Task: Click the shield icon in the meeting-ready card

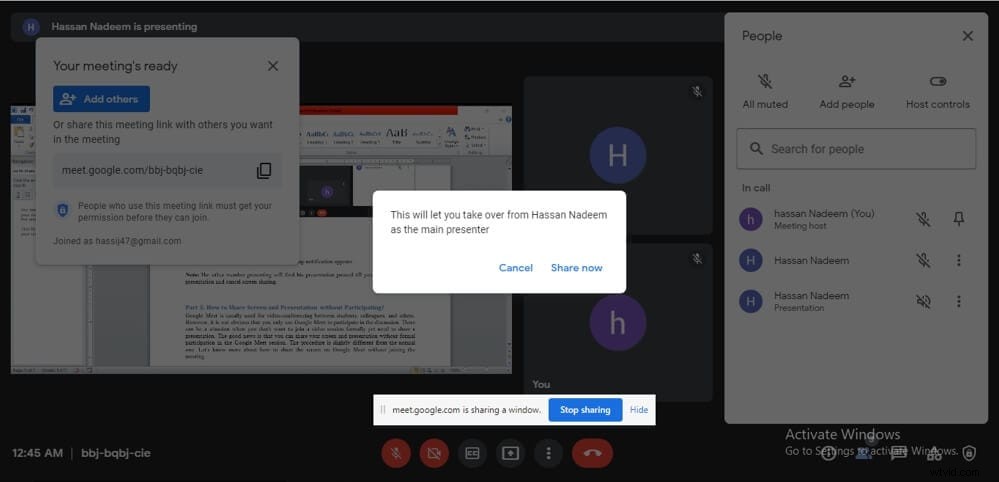Action: (x=62, y=211)
